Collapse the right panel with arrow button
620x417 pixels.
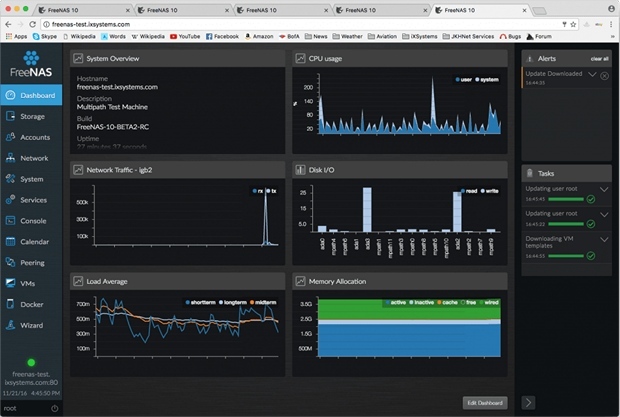tap(528, 403)
